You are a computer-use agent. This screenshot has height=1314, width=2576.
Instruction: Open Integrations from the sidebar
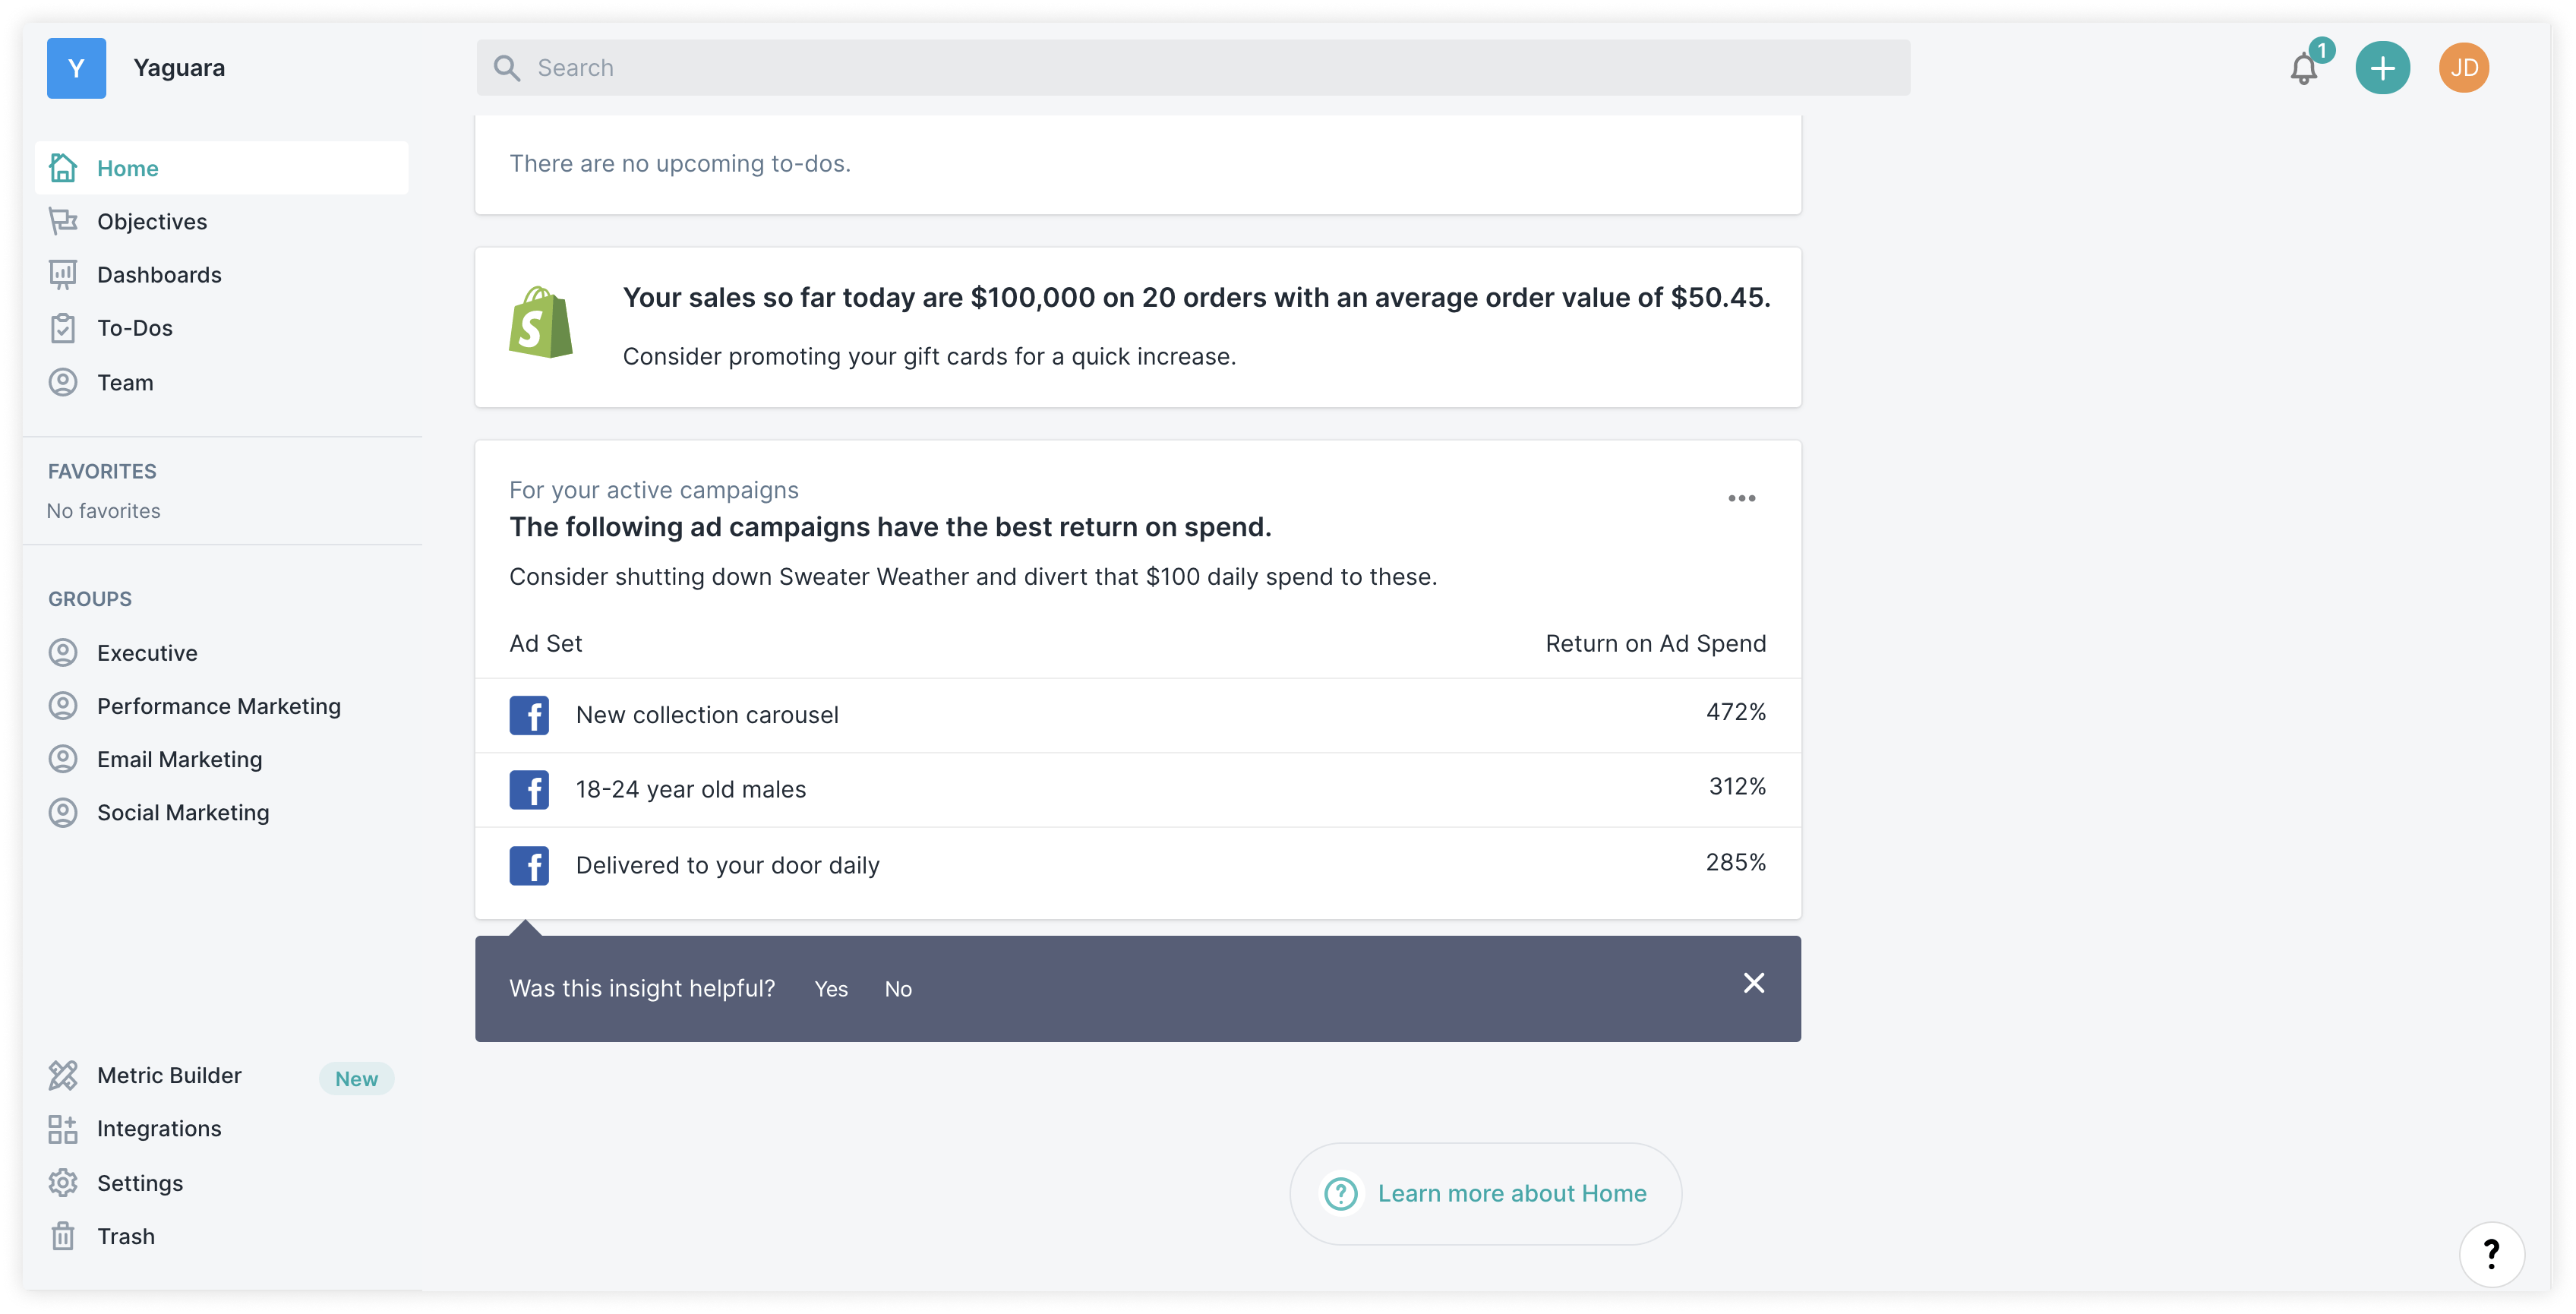(x=159, y=1128)
